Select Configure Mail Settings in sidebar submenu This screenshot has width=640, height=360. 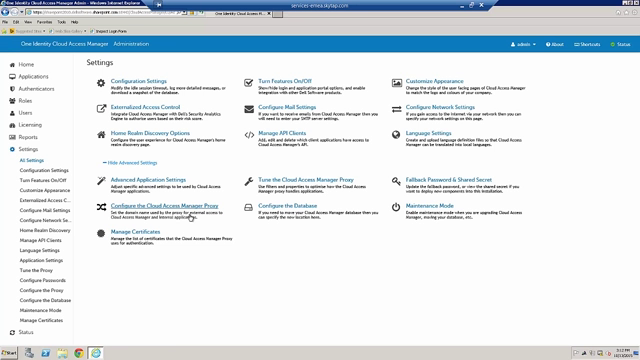[45, 210]
